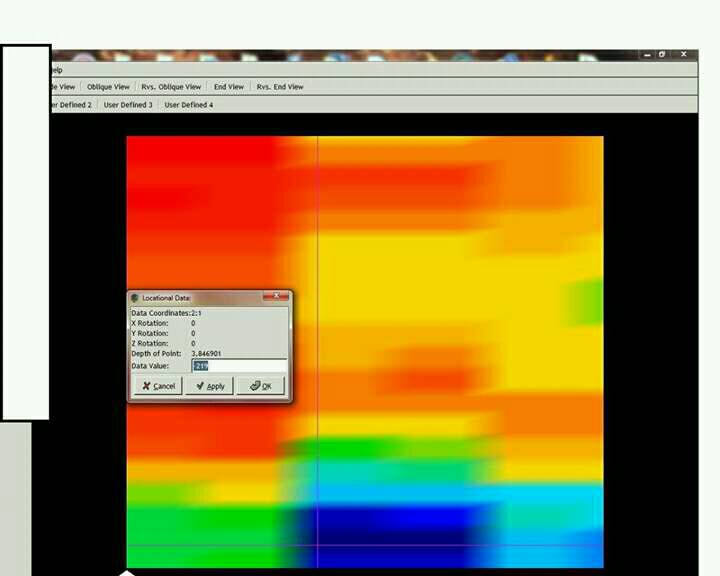The image size is (720, 576).
Task: Close the Locational Data dialog
Action: click(x=275, y=297)
